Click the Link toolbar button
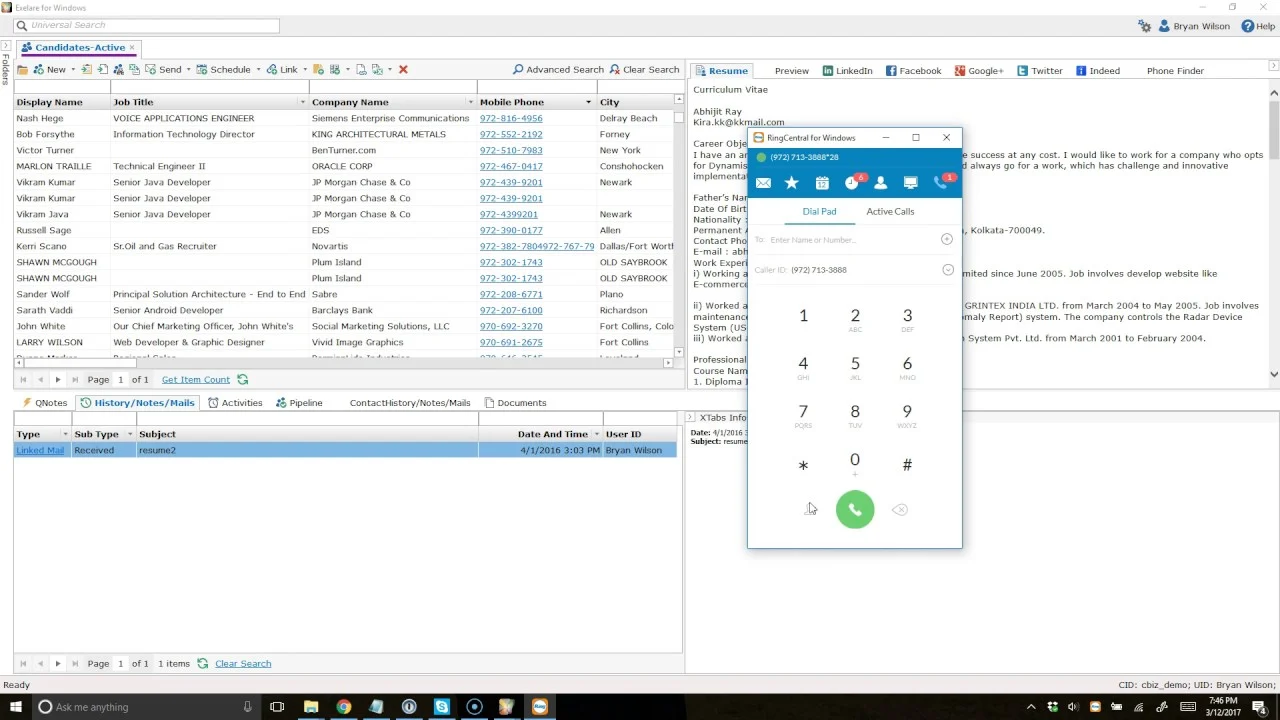The image size is (1280, 720). [282, 70]
